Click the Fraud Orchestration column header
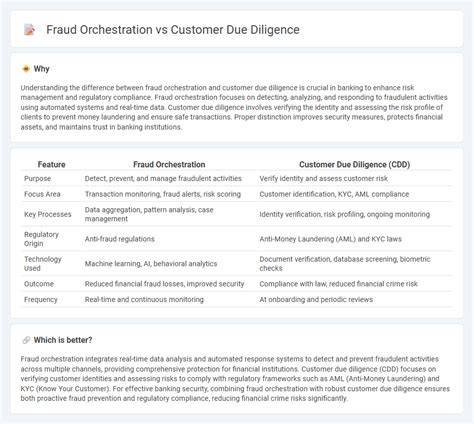The image size is (474, 424). [169, 164]
